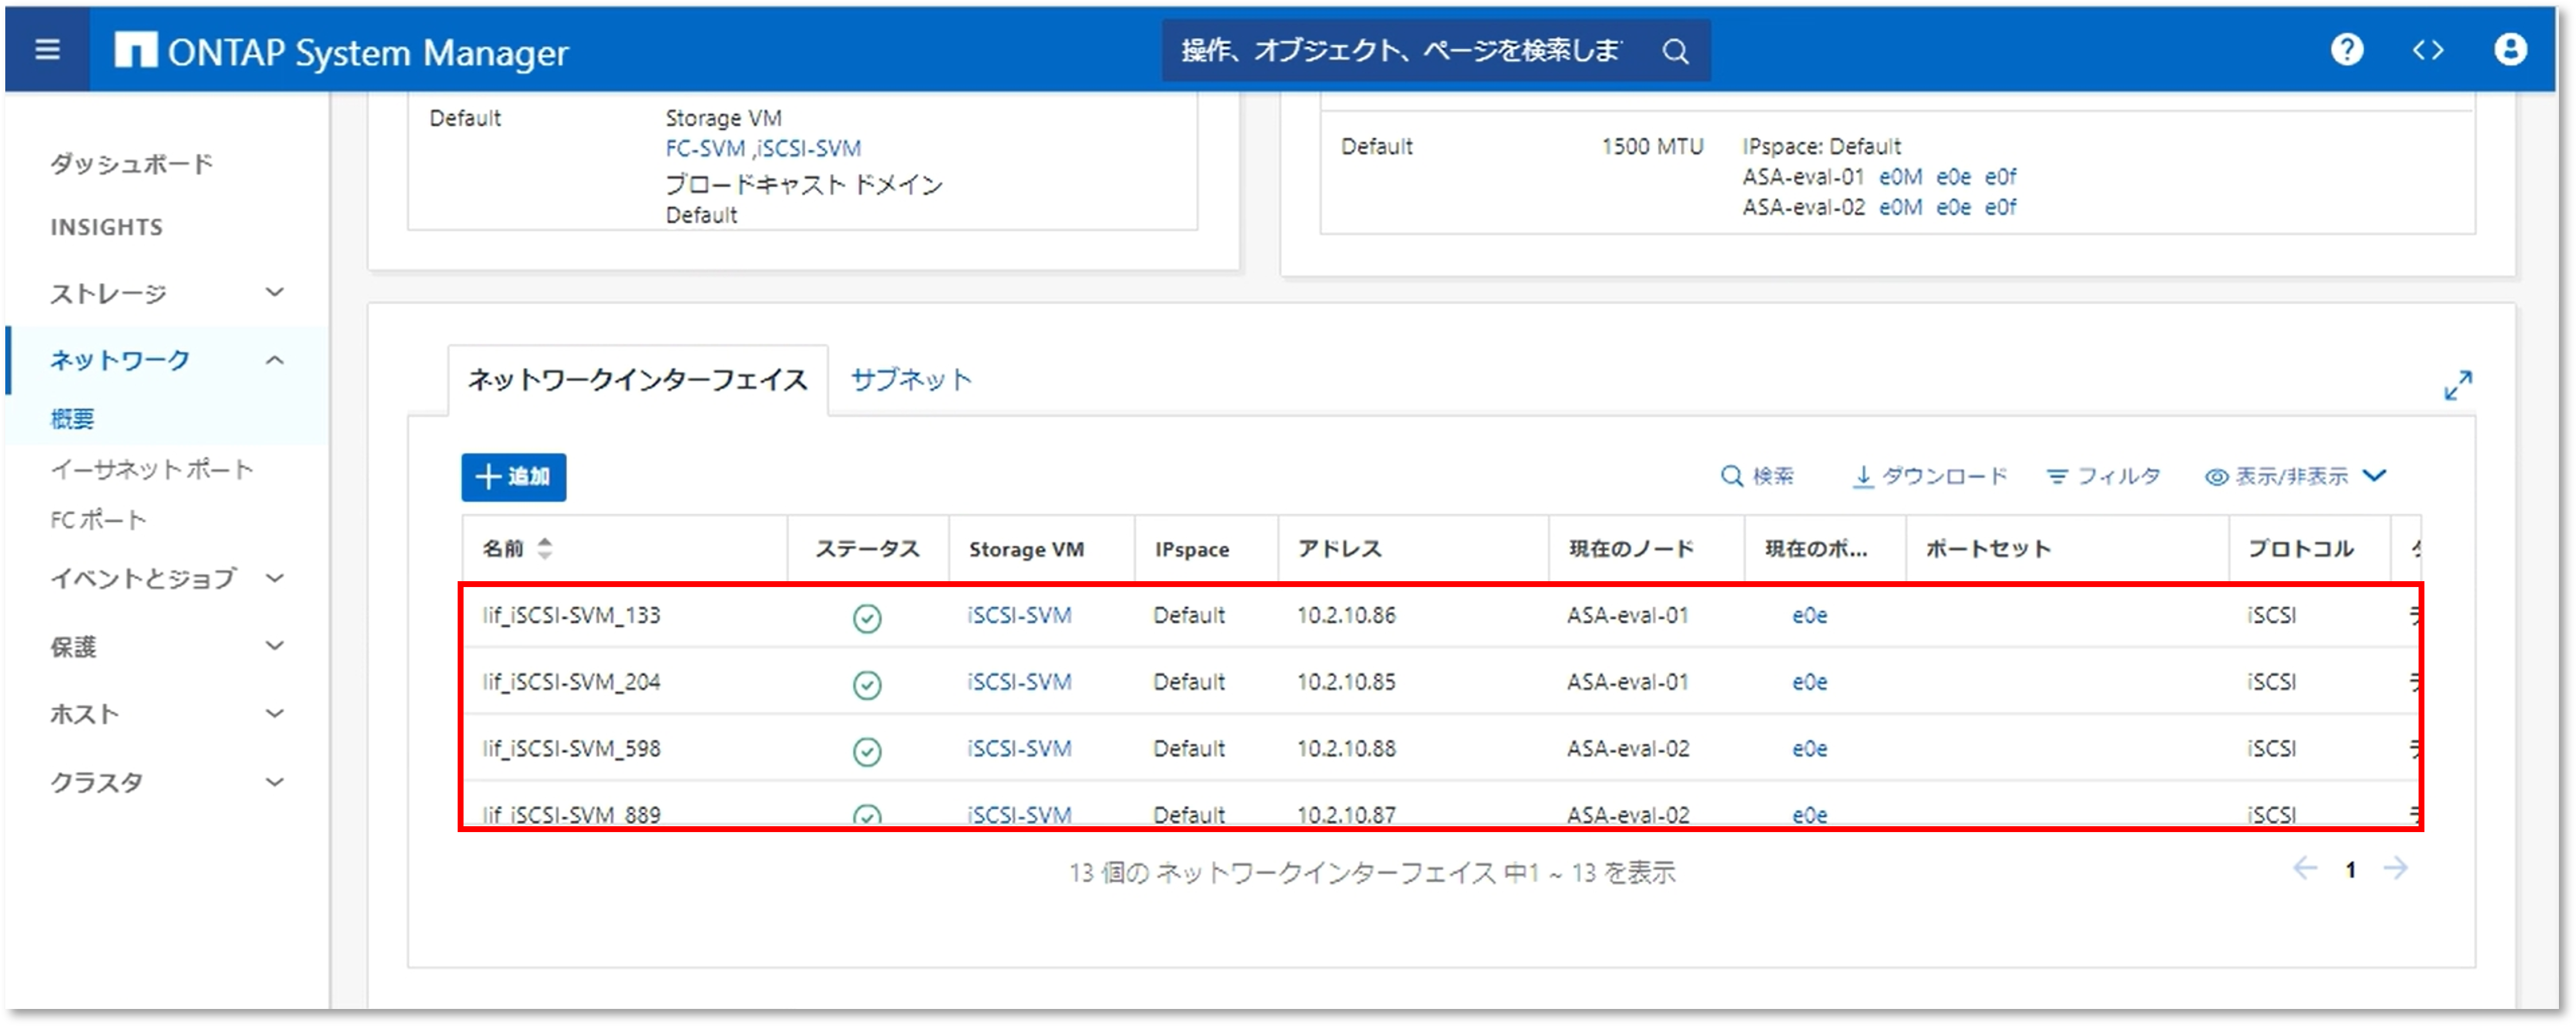The height and width of the screenshot is (1026, 2576).
Task: Open FC ポート page
Action: pyautogui.click(x=98, y=519)
